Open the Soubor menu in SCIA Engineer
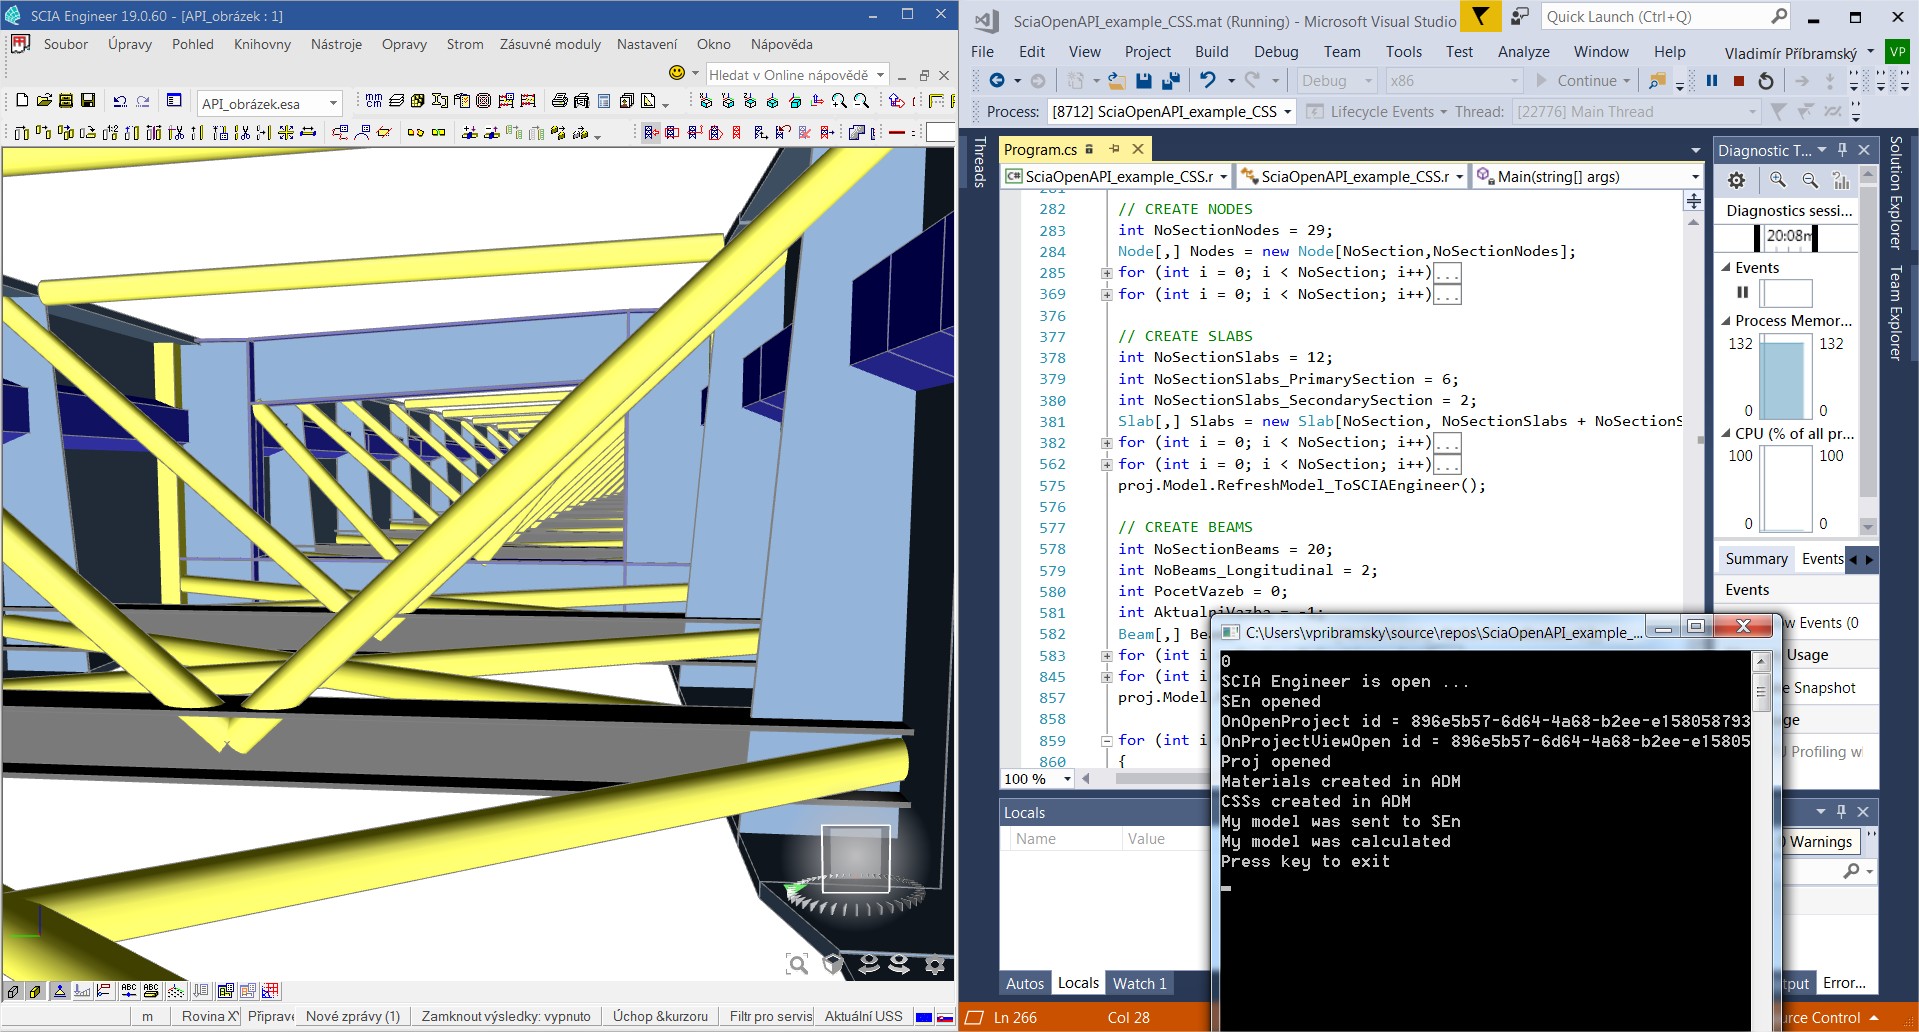 click(66, 44)
